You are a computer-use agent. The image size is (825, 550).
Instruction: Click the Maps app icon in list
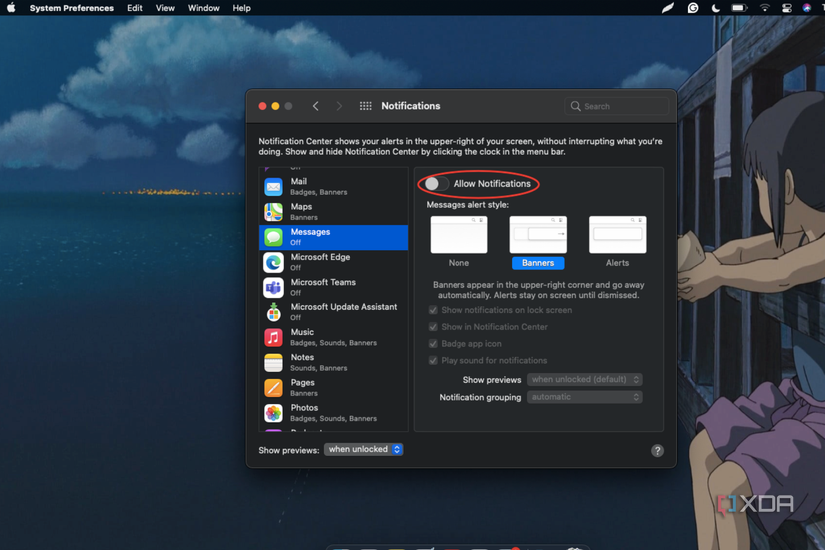[x=273, y=212]
